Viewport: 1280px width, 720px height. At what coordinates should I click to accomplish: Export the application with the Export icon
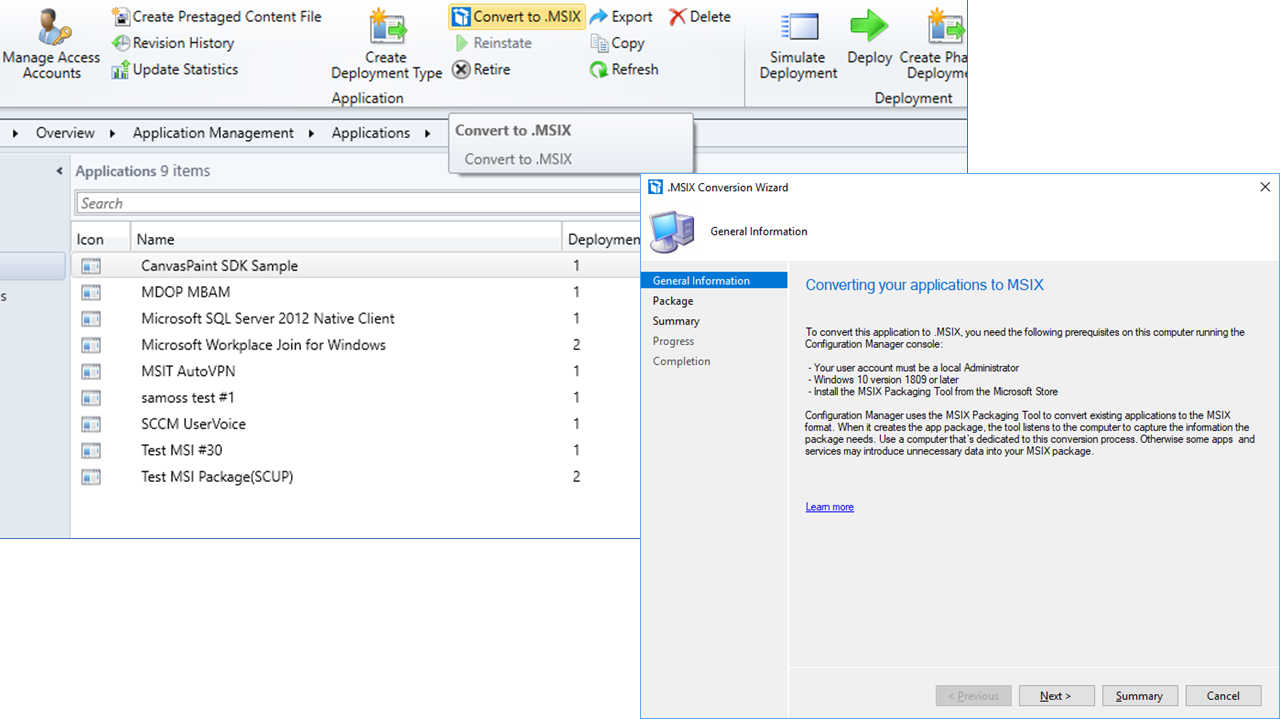(621, 16)
